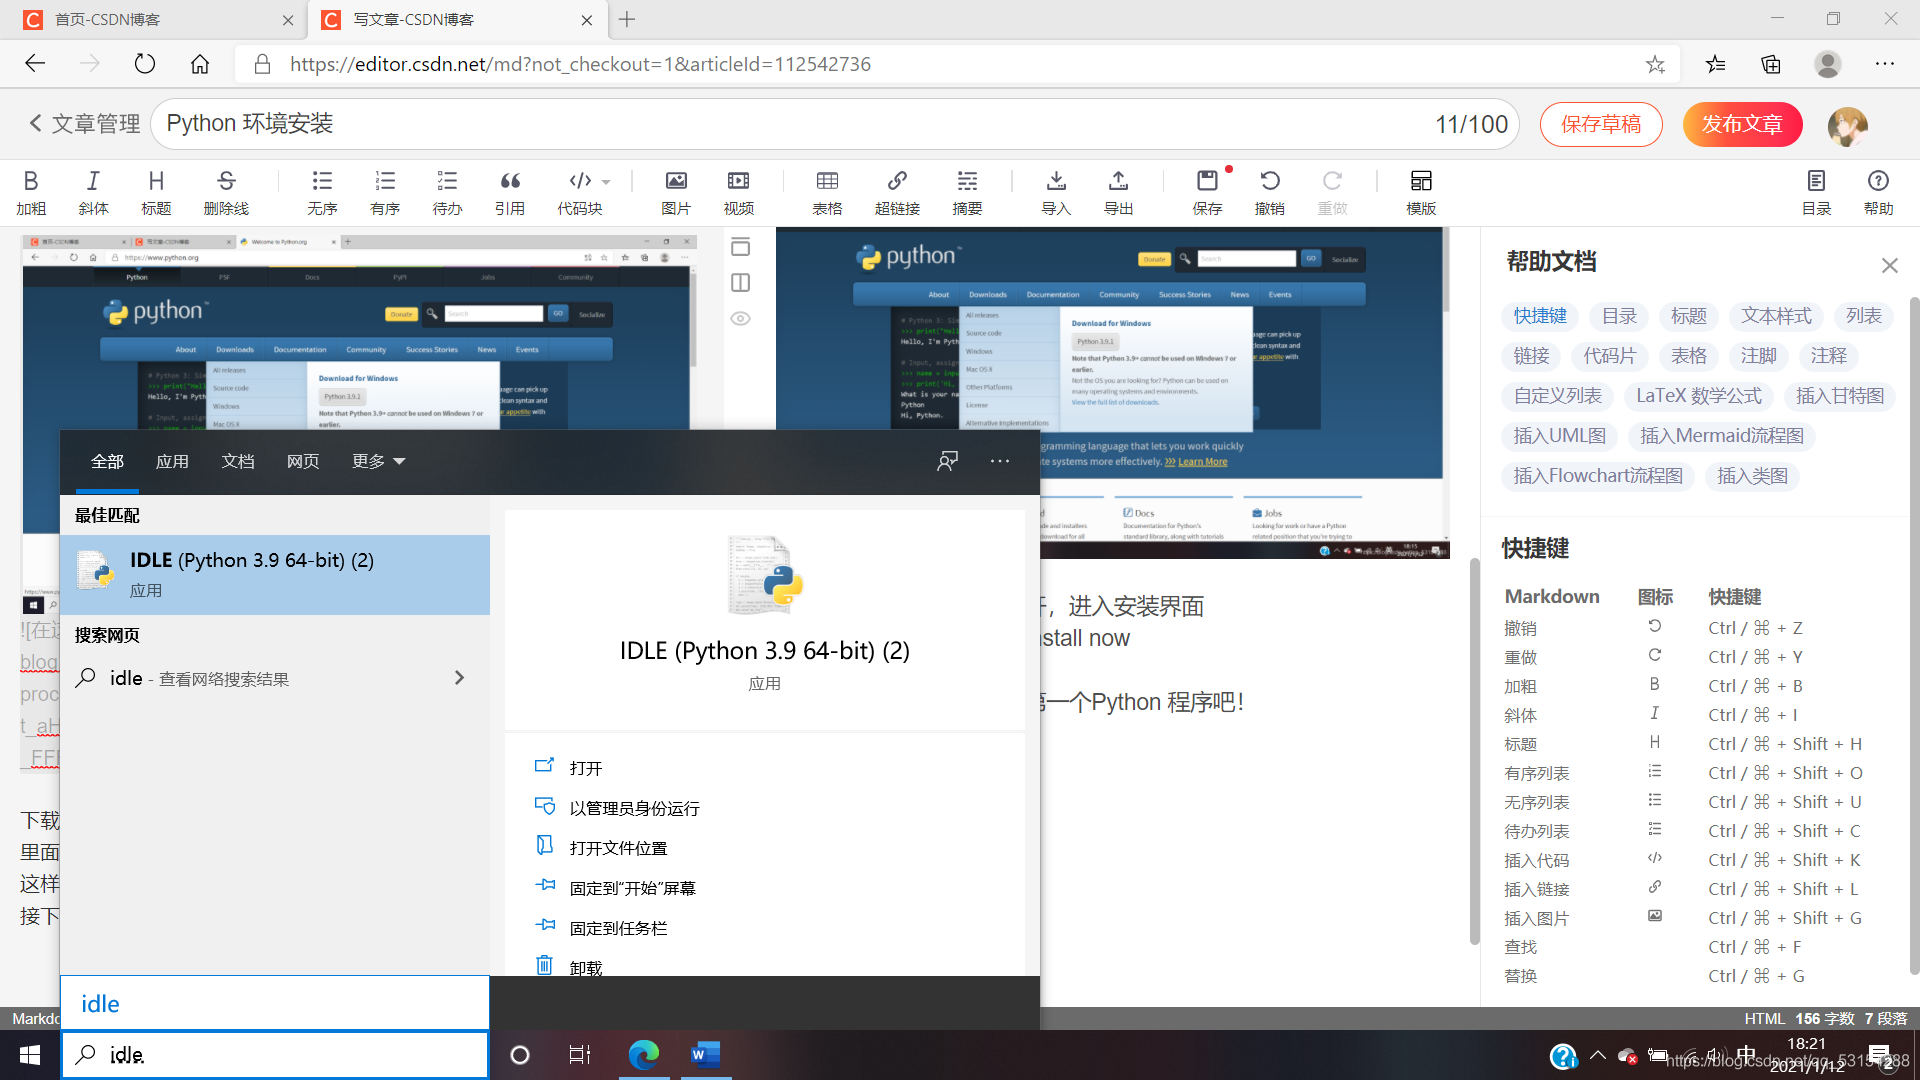Click 打开 to launch IDLE
Viewport: 1920px width, 1080px height.
pyautogui.click(x=586, y=768)
